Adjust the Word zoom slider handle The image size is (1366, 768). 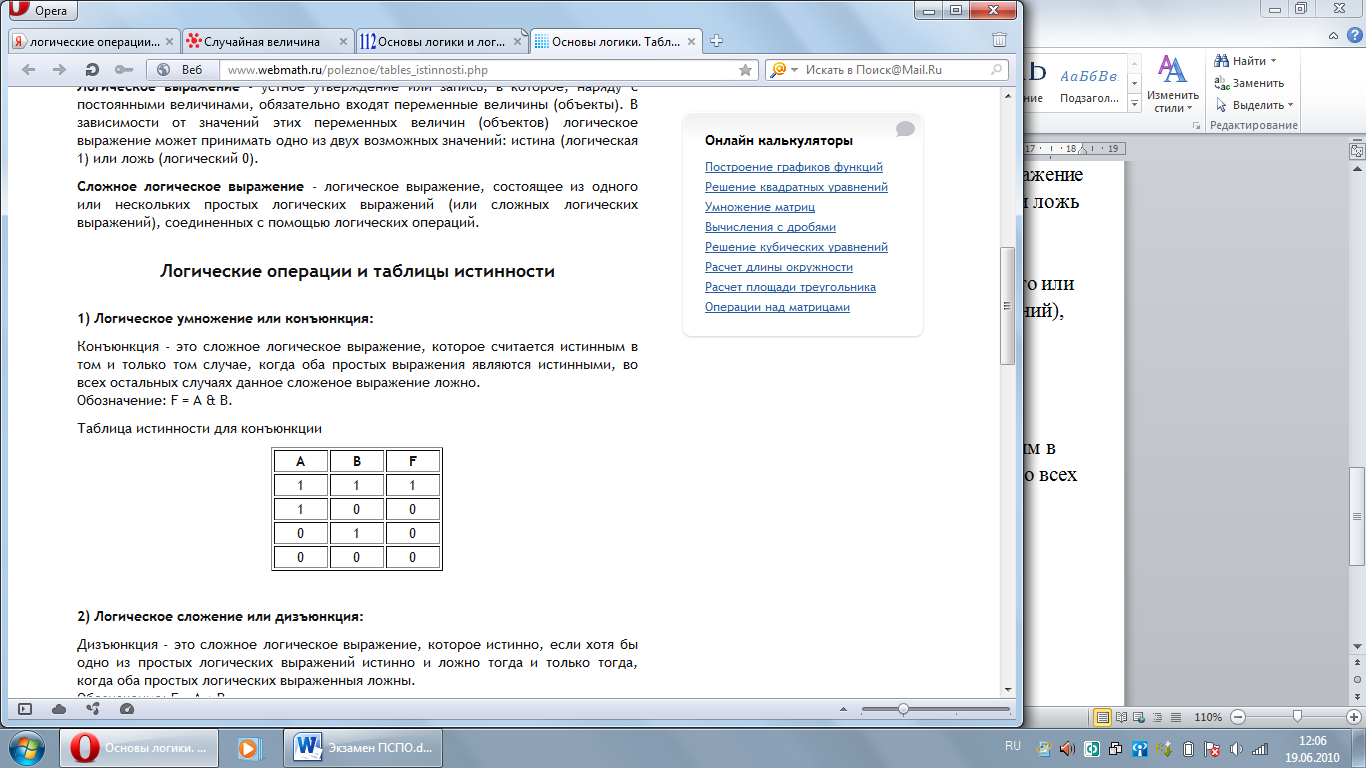point(1298,717)
